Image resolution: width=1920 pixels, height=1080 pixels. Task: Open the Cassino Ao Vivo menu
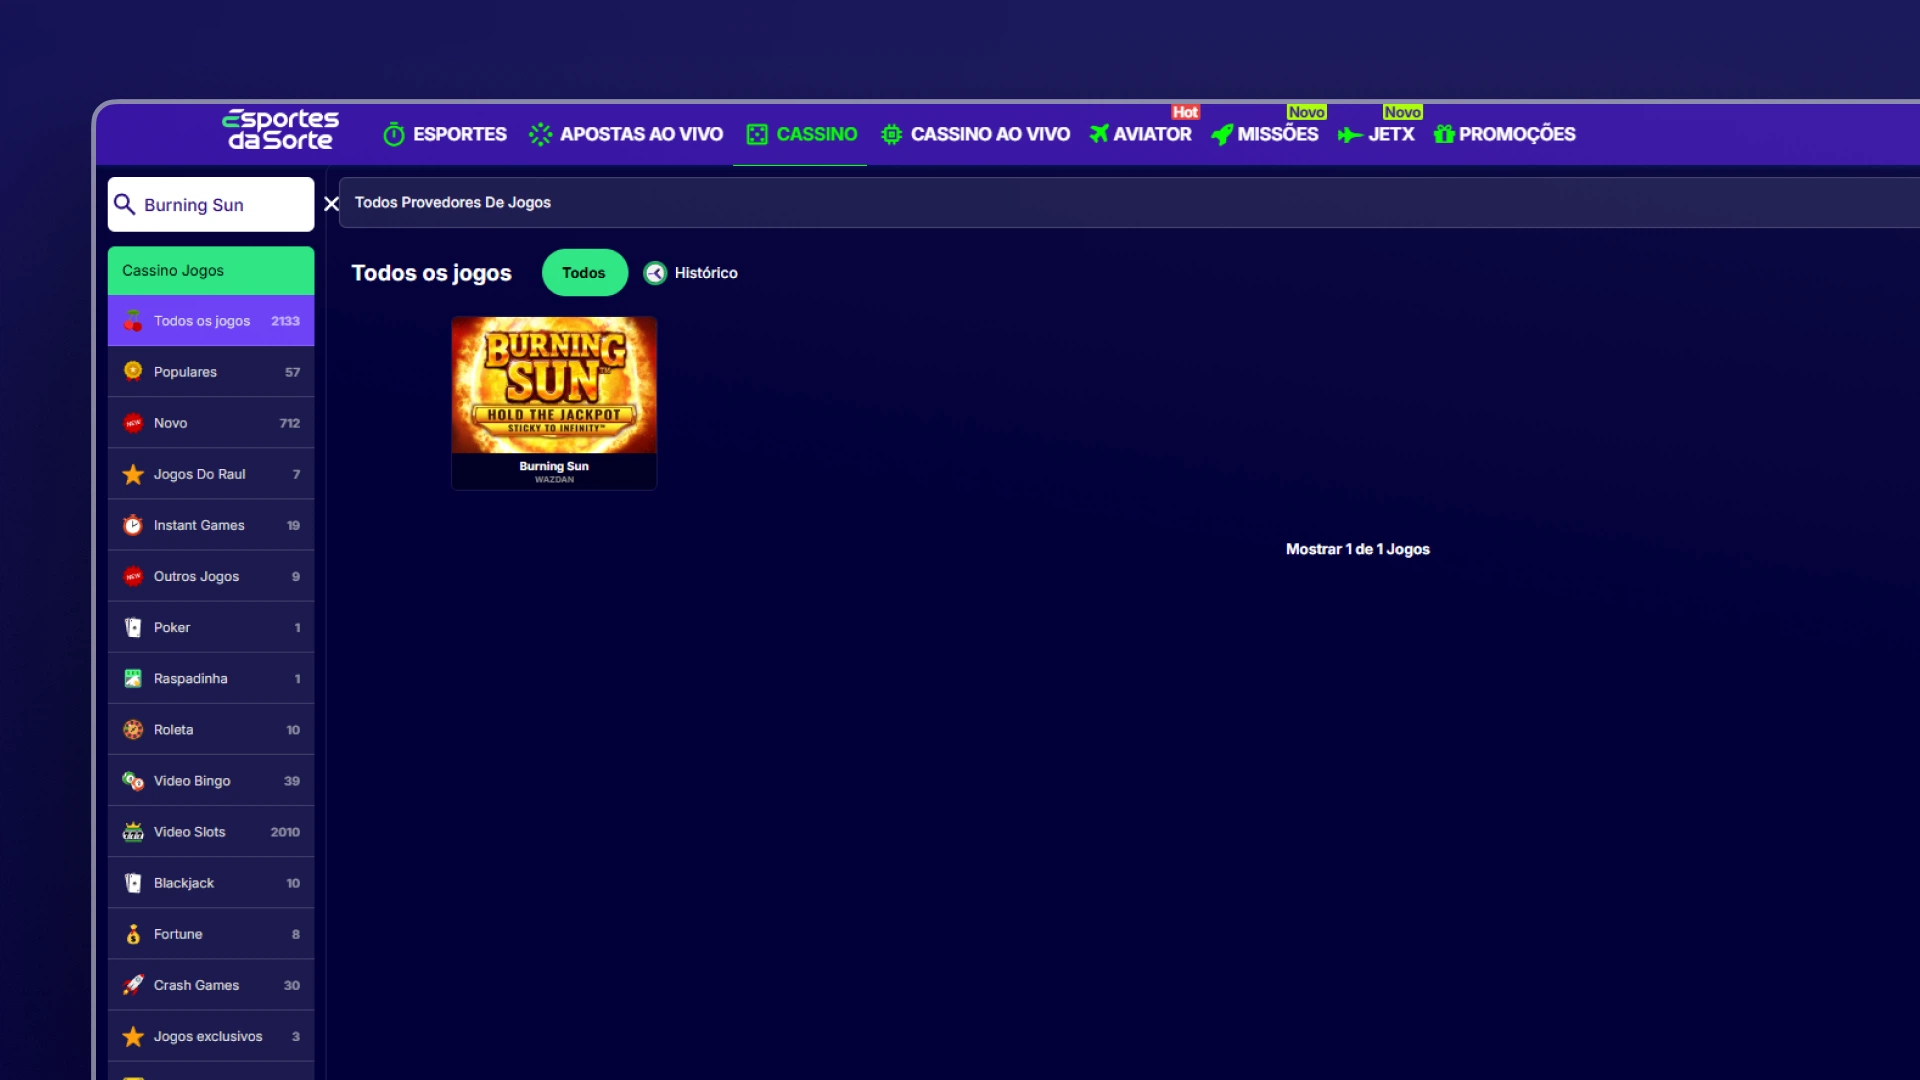click(x=975, y=134)
